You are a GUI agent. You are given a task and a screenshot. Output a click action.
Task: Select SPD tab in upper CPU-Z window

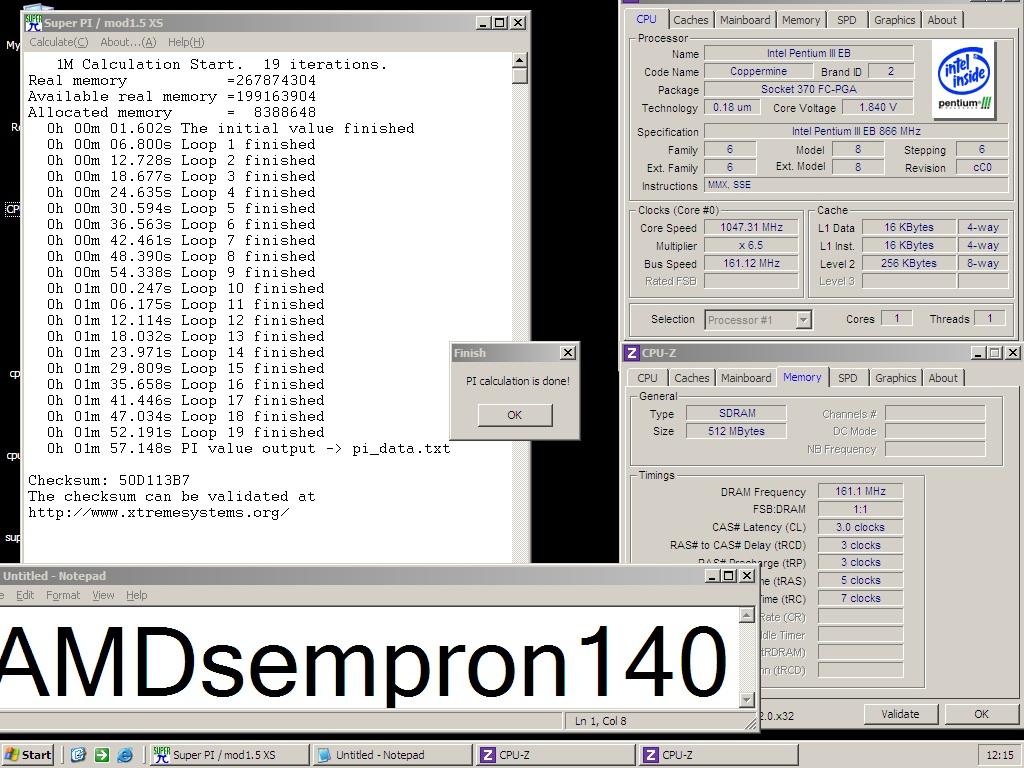[x=847, y=20]
